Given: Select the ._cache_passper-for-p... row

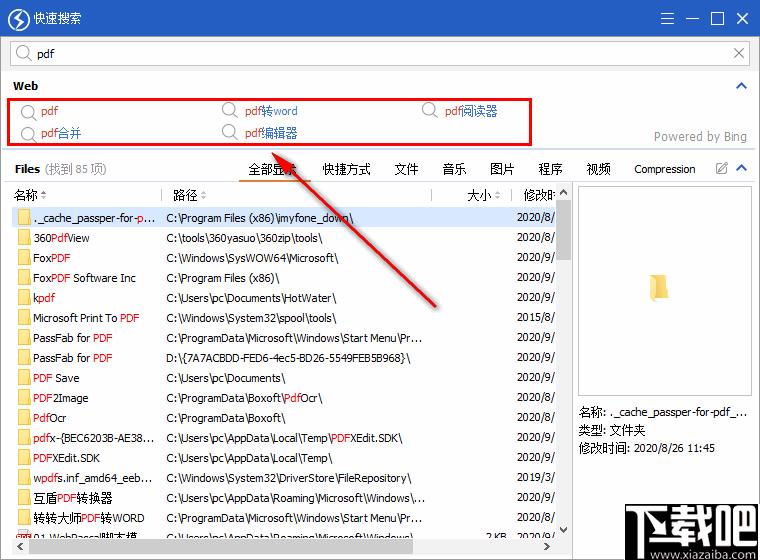Looking at the screenshot, I should point(284,217).
